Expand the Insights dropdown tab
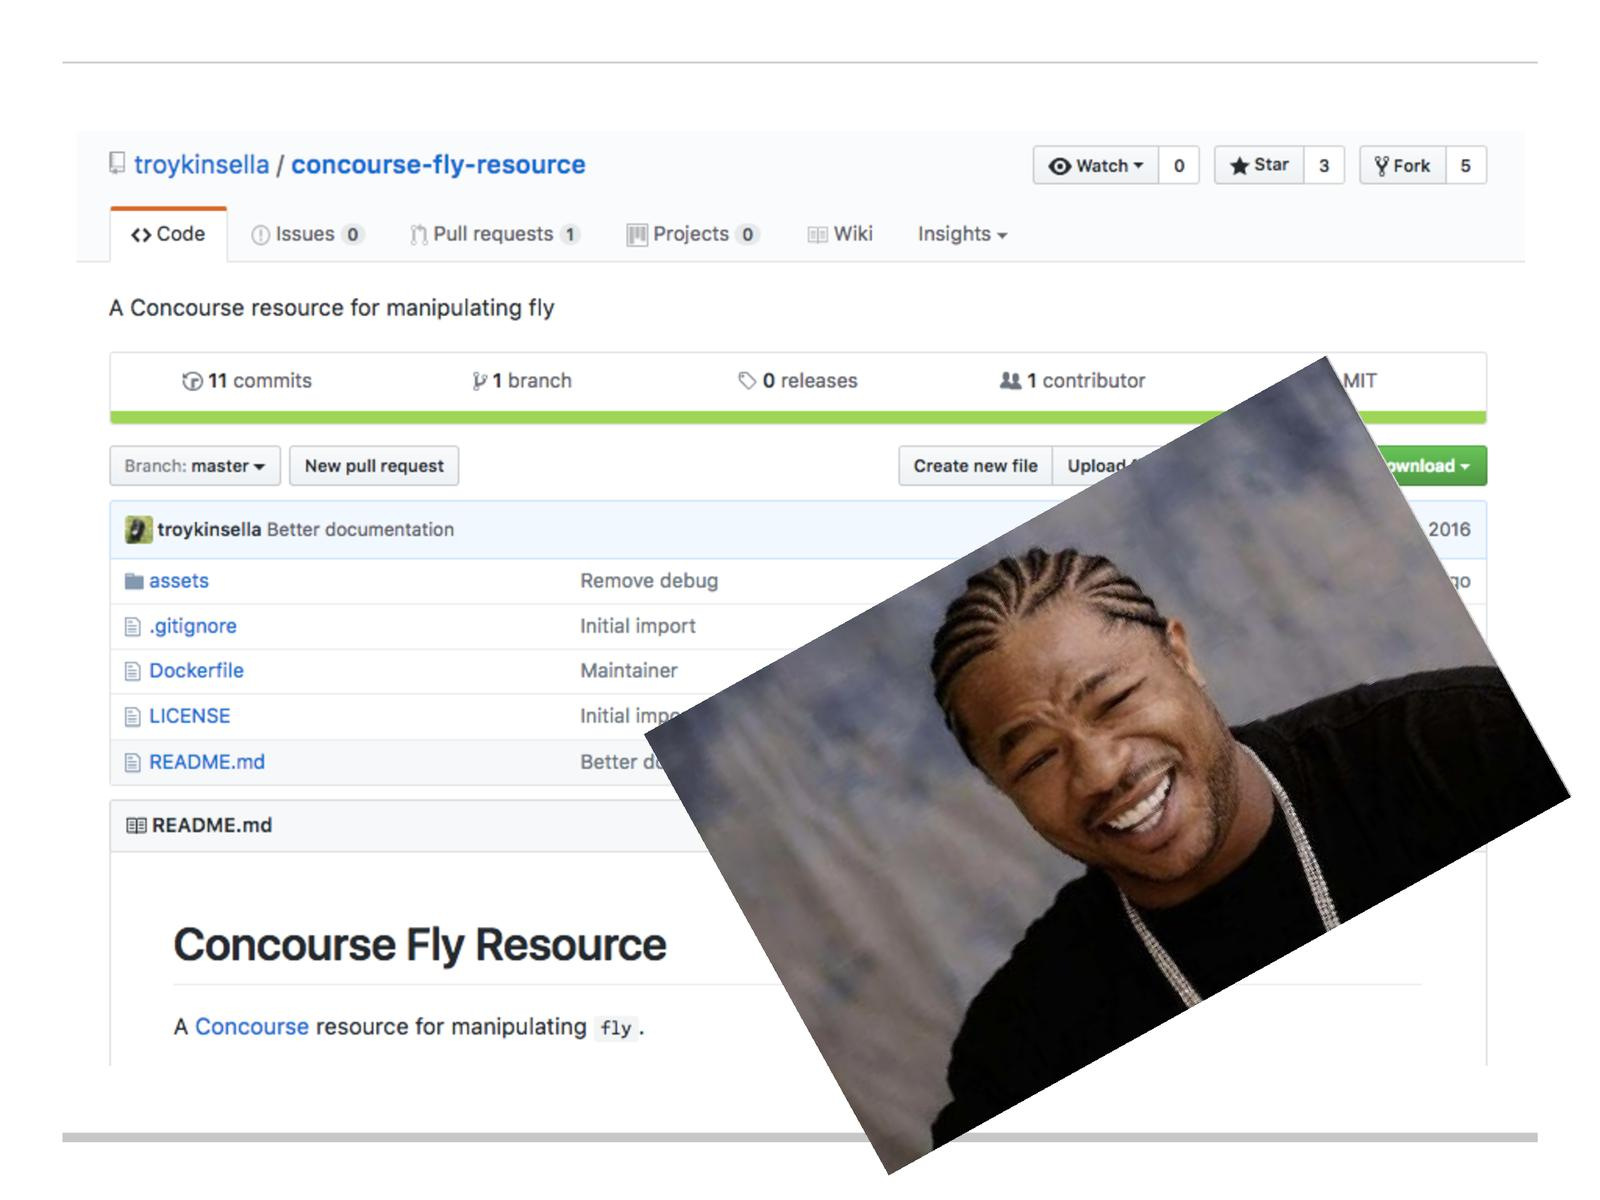 [962, 234]
